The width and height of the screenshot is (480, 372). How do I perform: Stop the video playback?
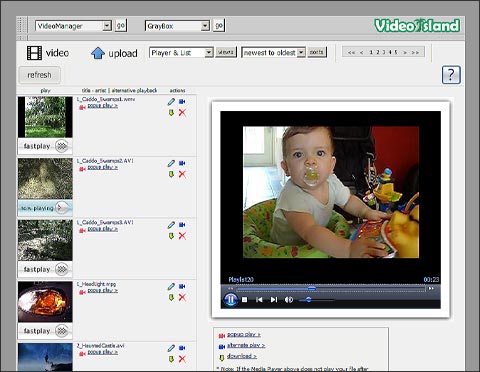pos(244,300)
